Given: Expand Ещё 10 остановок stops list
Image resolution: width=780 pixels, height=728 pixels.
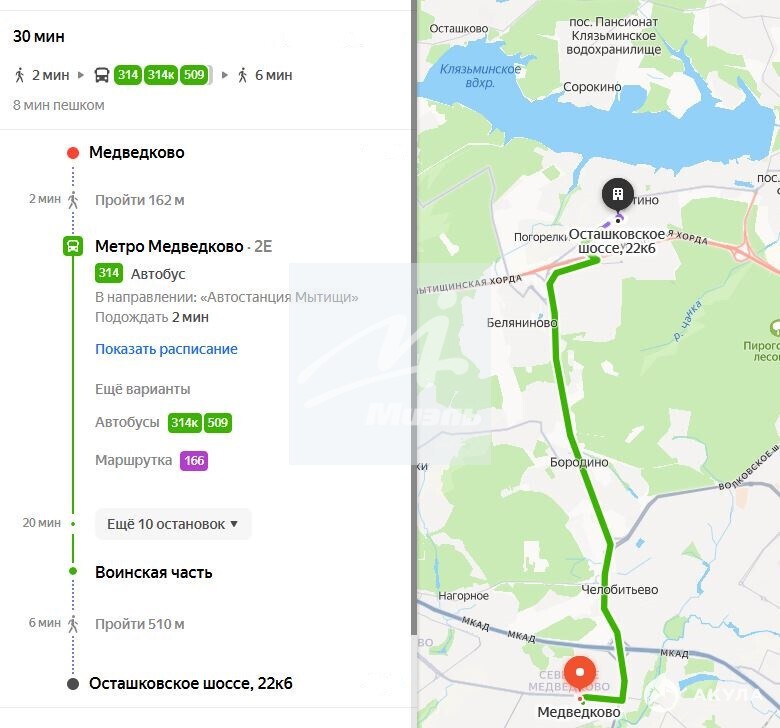Looking at the screenshot, I should click(173, 524).
